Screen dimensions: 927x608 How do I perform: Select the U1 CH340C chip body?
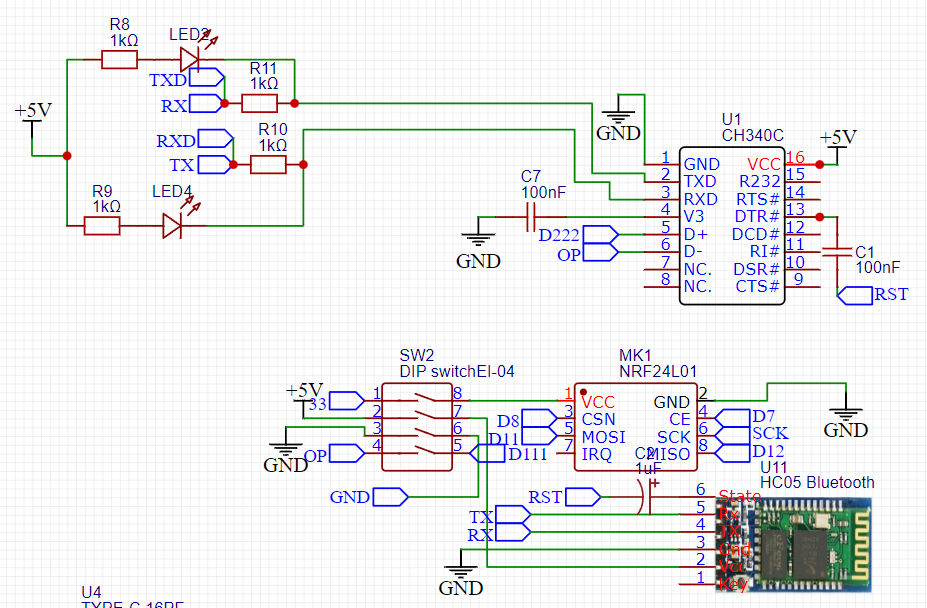(732, 226)
